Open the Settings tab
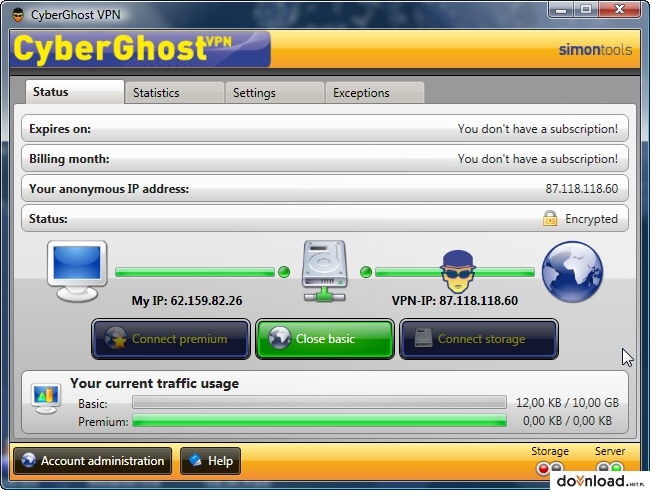The width and height of the screenshot is (650, 490). pyautogui.click(x=274, y=92)
